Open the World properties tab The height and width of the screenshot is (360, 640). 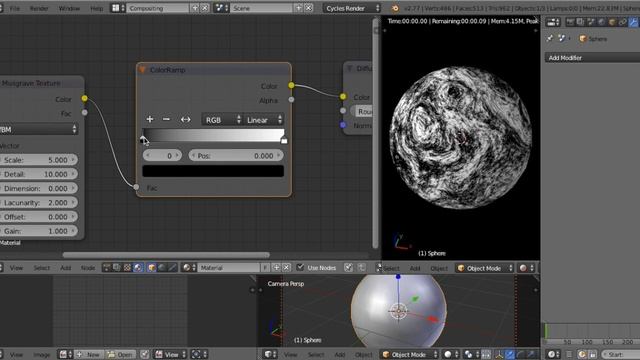click(x=601, y=22)
